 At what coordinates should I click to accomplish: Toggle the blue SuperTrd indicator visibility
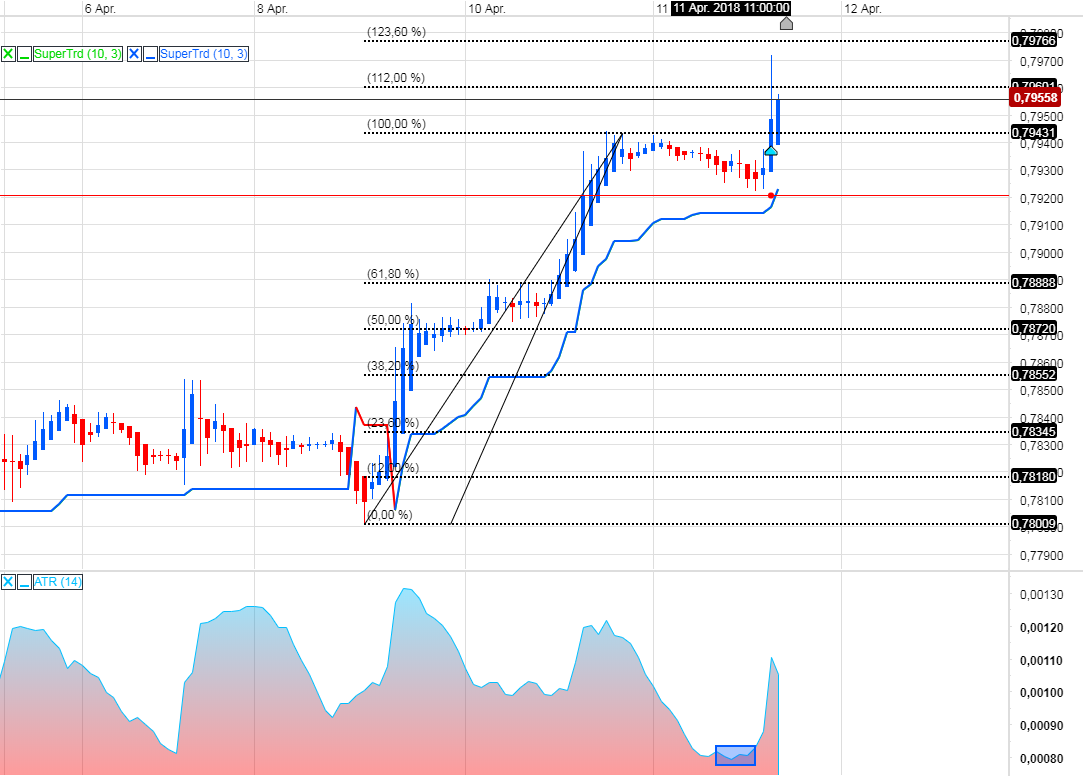135,54
